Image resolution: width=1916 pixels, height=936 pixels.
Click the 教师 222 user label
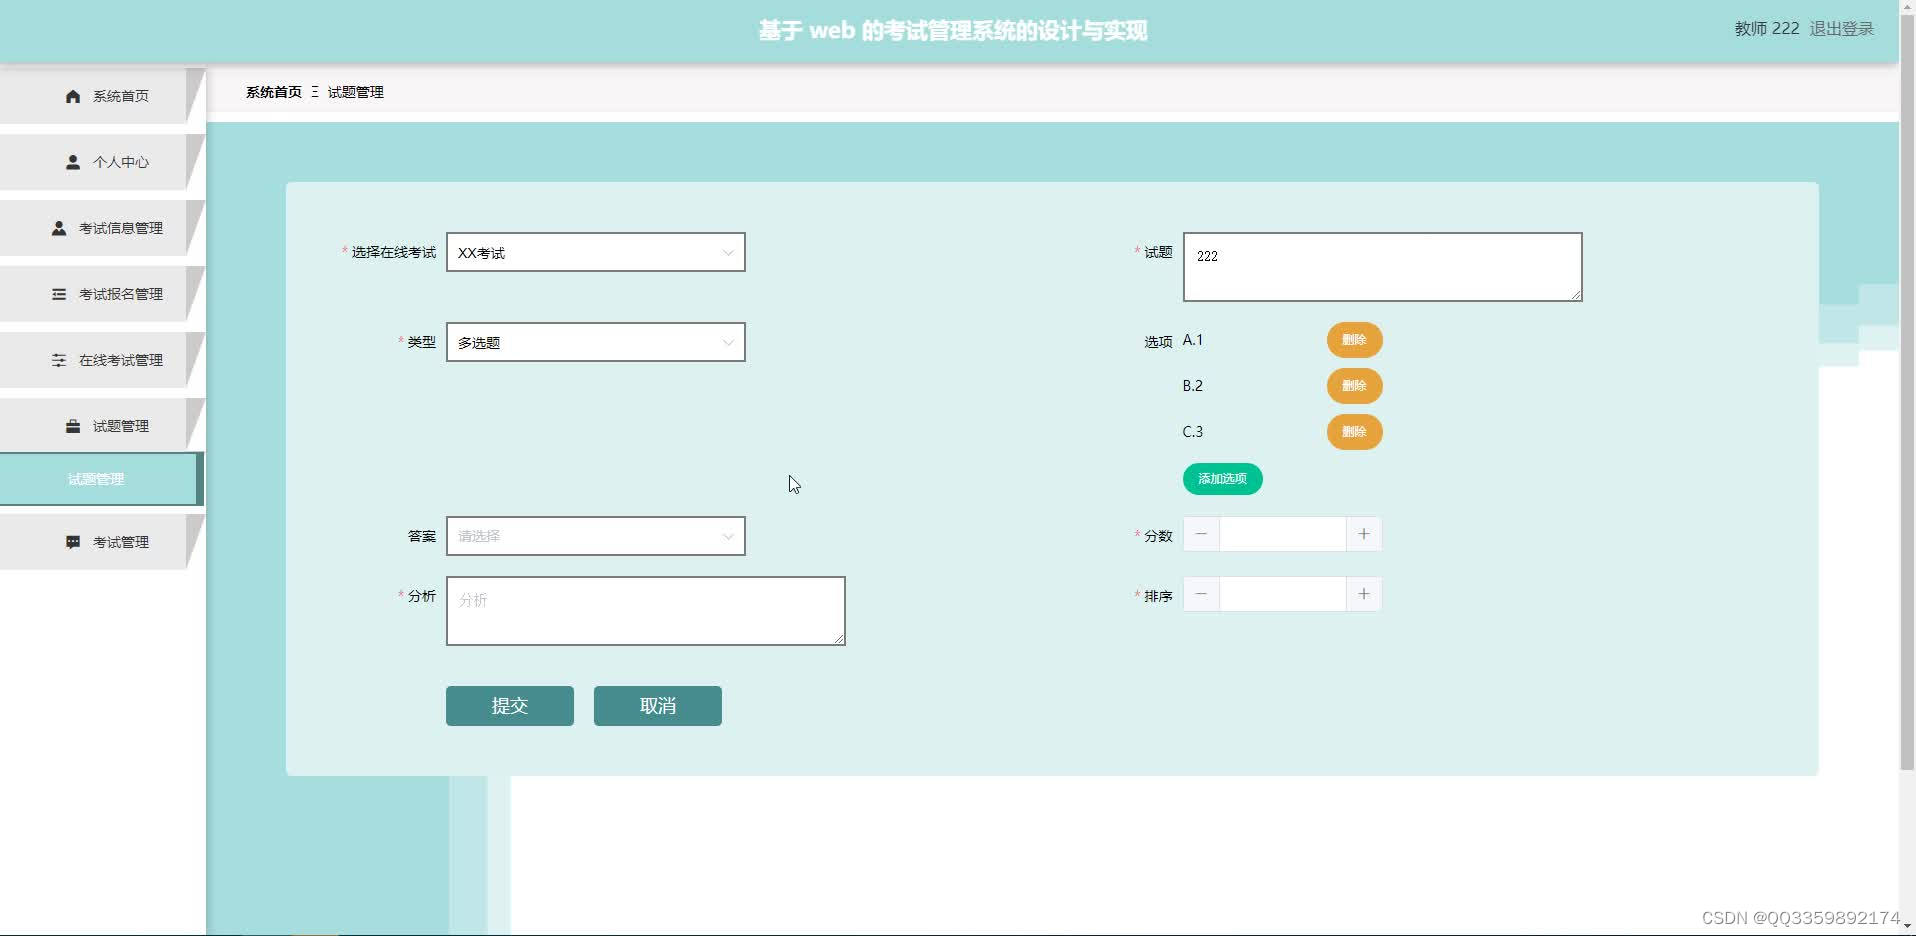point(1767,29)
